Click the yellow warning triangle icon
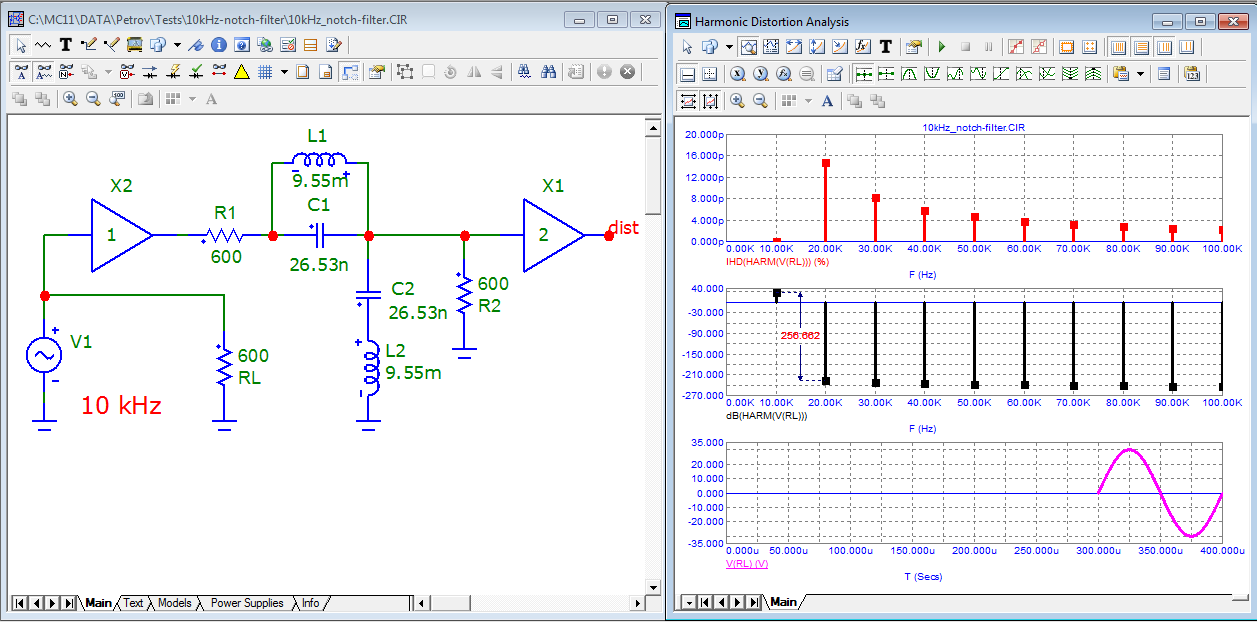1257x622 pixels. click(241, 72)
